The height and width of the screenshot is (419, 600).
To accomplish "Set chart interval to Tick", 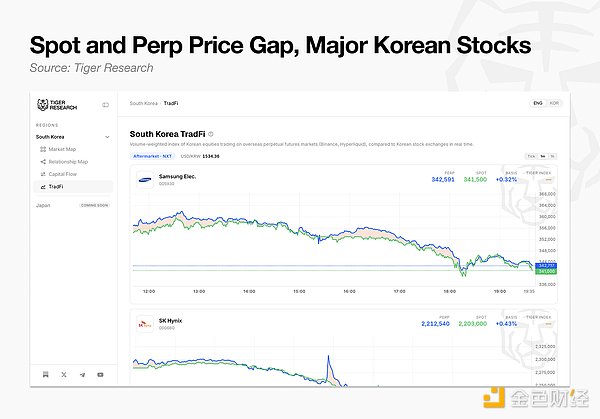I will (531, 156).
